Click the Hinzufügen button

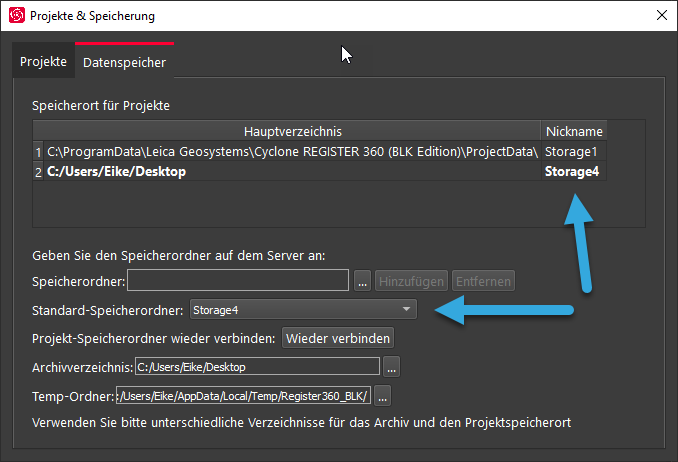click(411, 281)
